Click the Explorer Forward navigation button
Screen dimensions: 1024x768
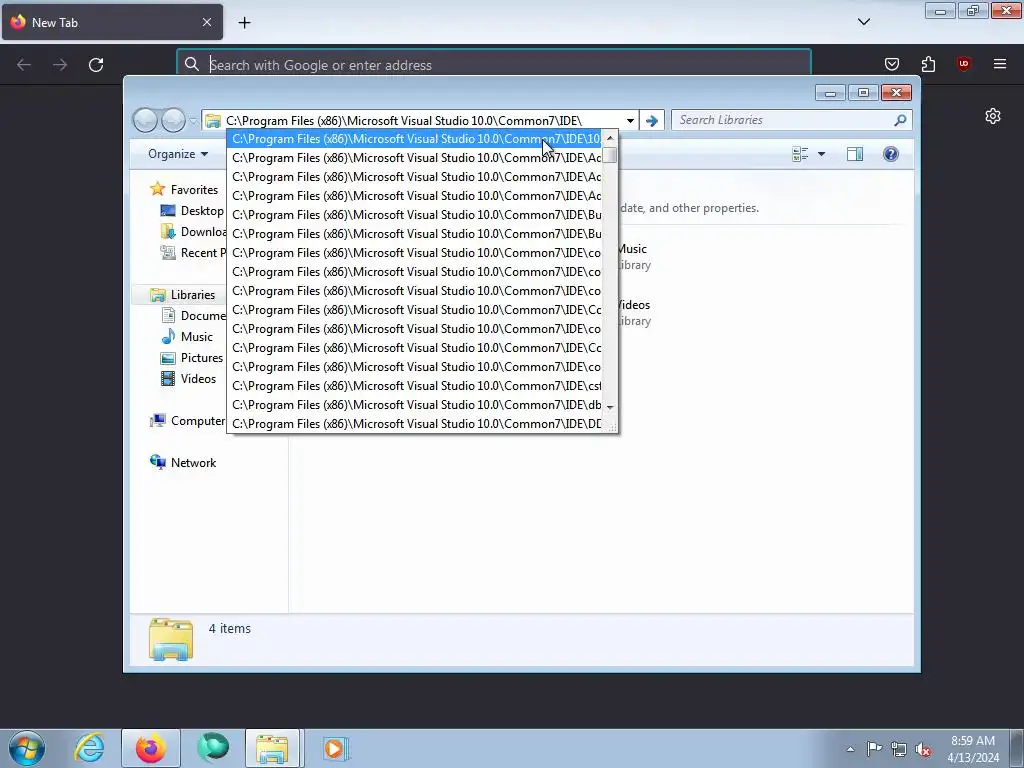pos(173,120)
